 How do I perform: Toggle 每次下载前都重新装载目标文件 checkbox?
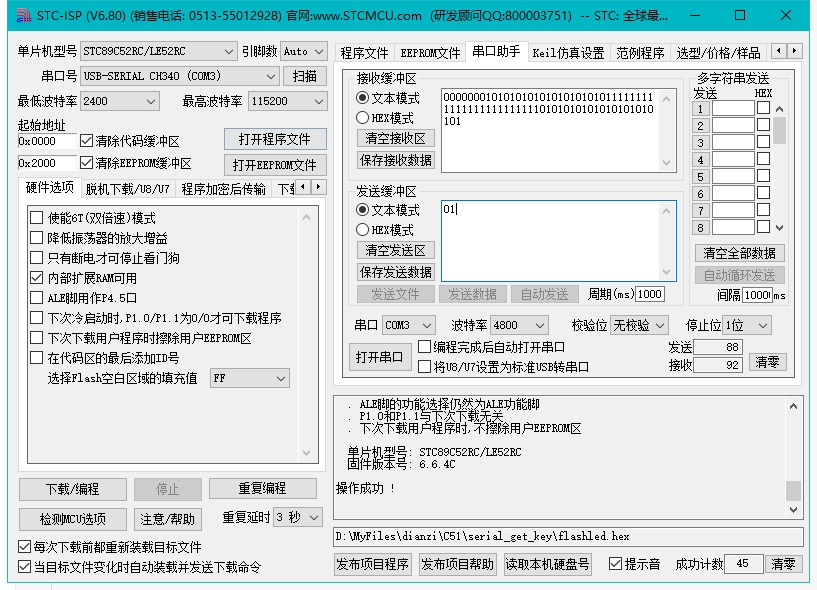pos(24,546)
